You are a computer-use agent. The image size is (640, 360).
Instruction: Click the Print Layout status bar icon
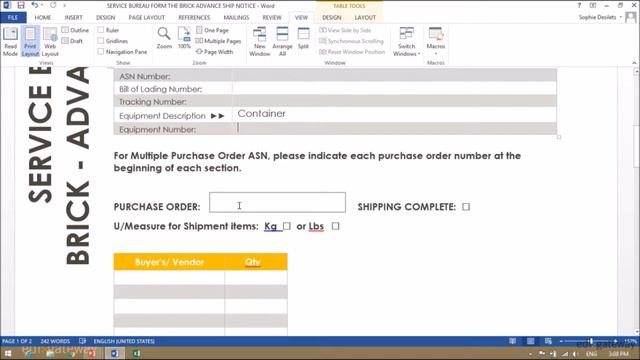tap(530, 341)
